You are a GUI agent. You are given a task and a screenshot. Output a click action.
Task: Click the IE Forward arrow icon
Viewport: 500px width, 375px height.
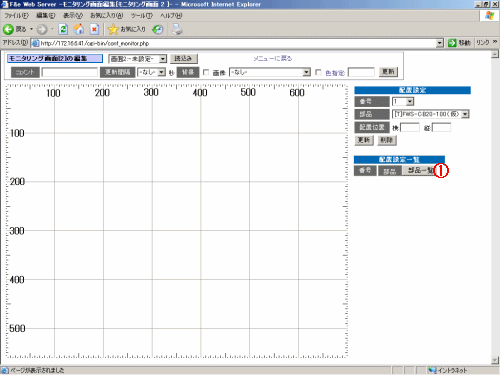tap(42, 29)
